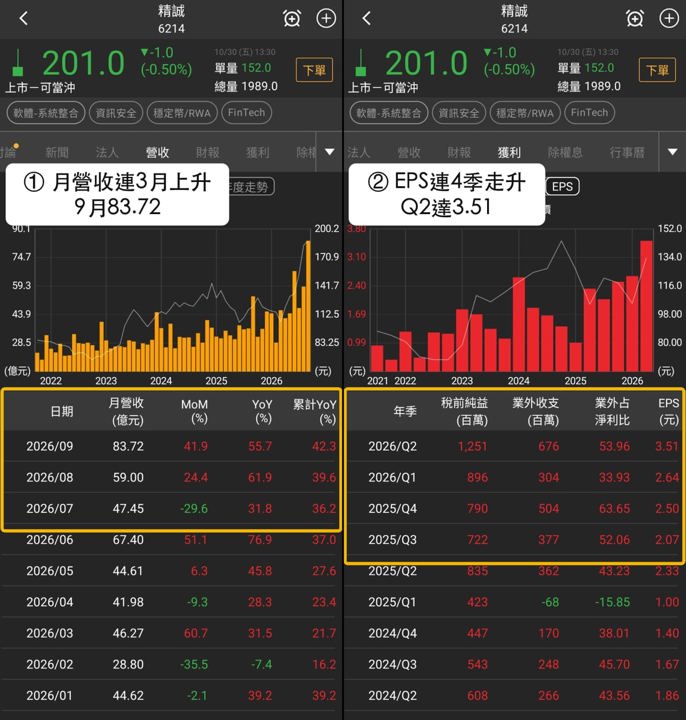686x720 pixels.
Task: Select the 2026/06 revenue row
Action: point(171,540)
